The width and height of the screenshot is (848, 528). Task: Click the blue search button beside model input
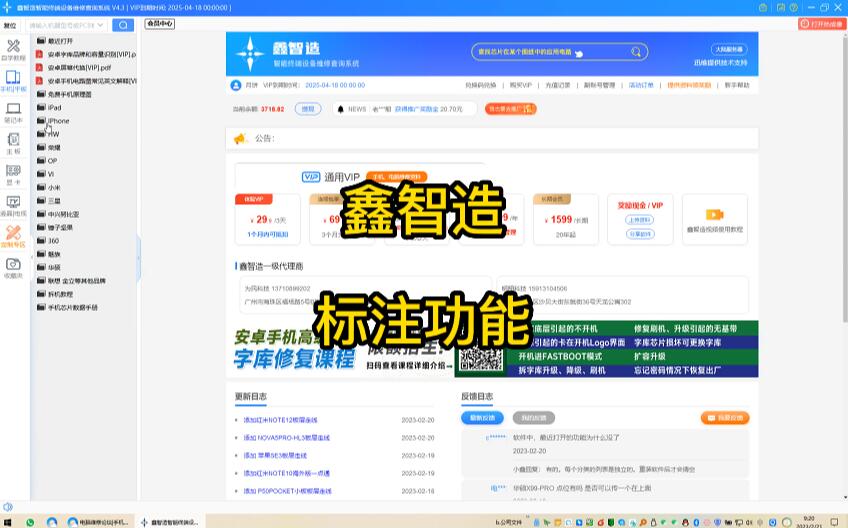click(x=122, y=25)
